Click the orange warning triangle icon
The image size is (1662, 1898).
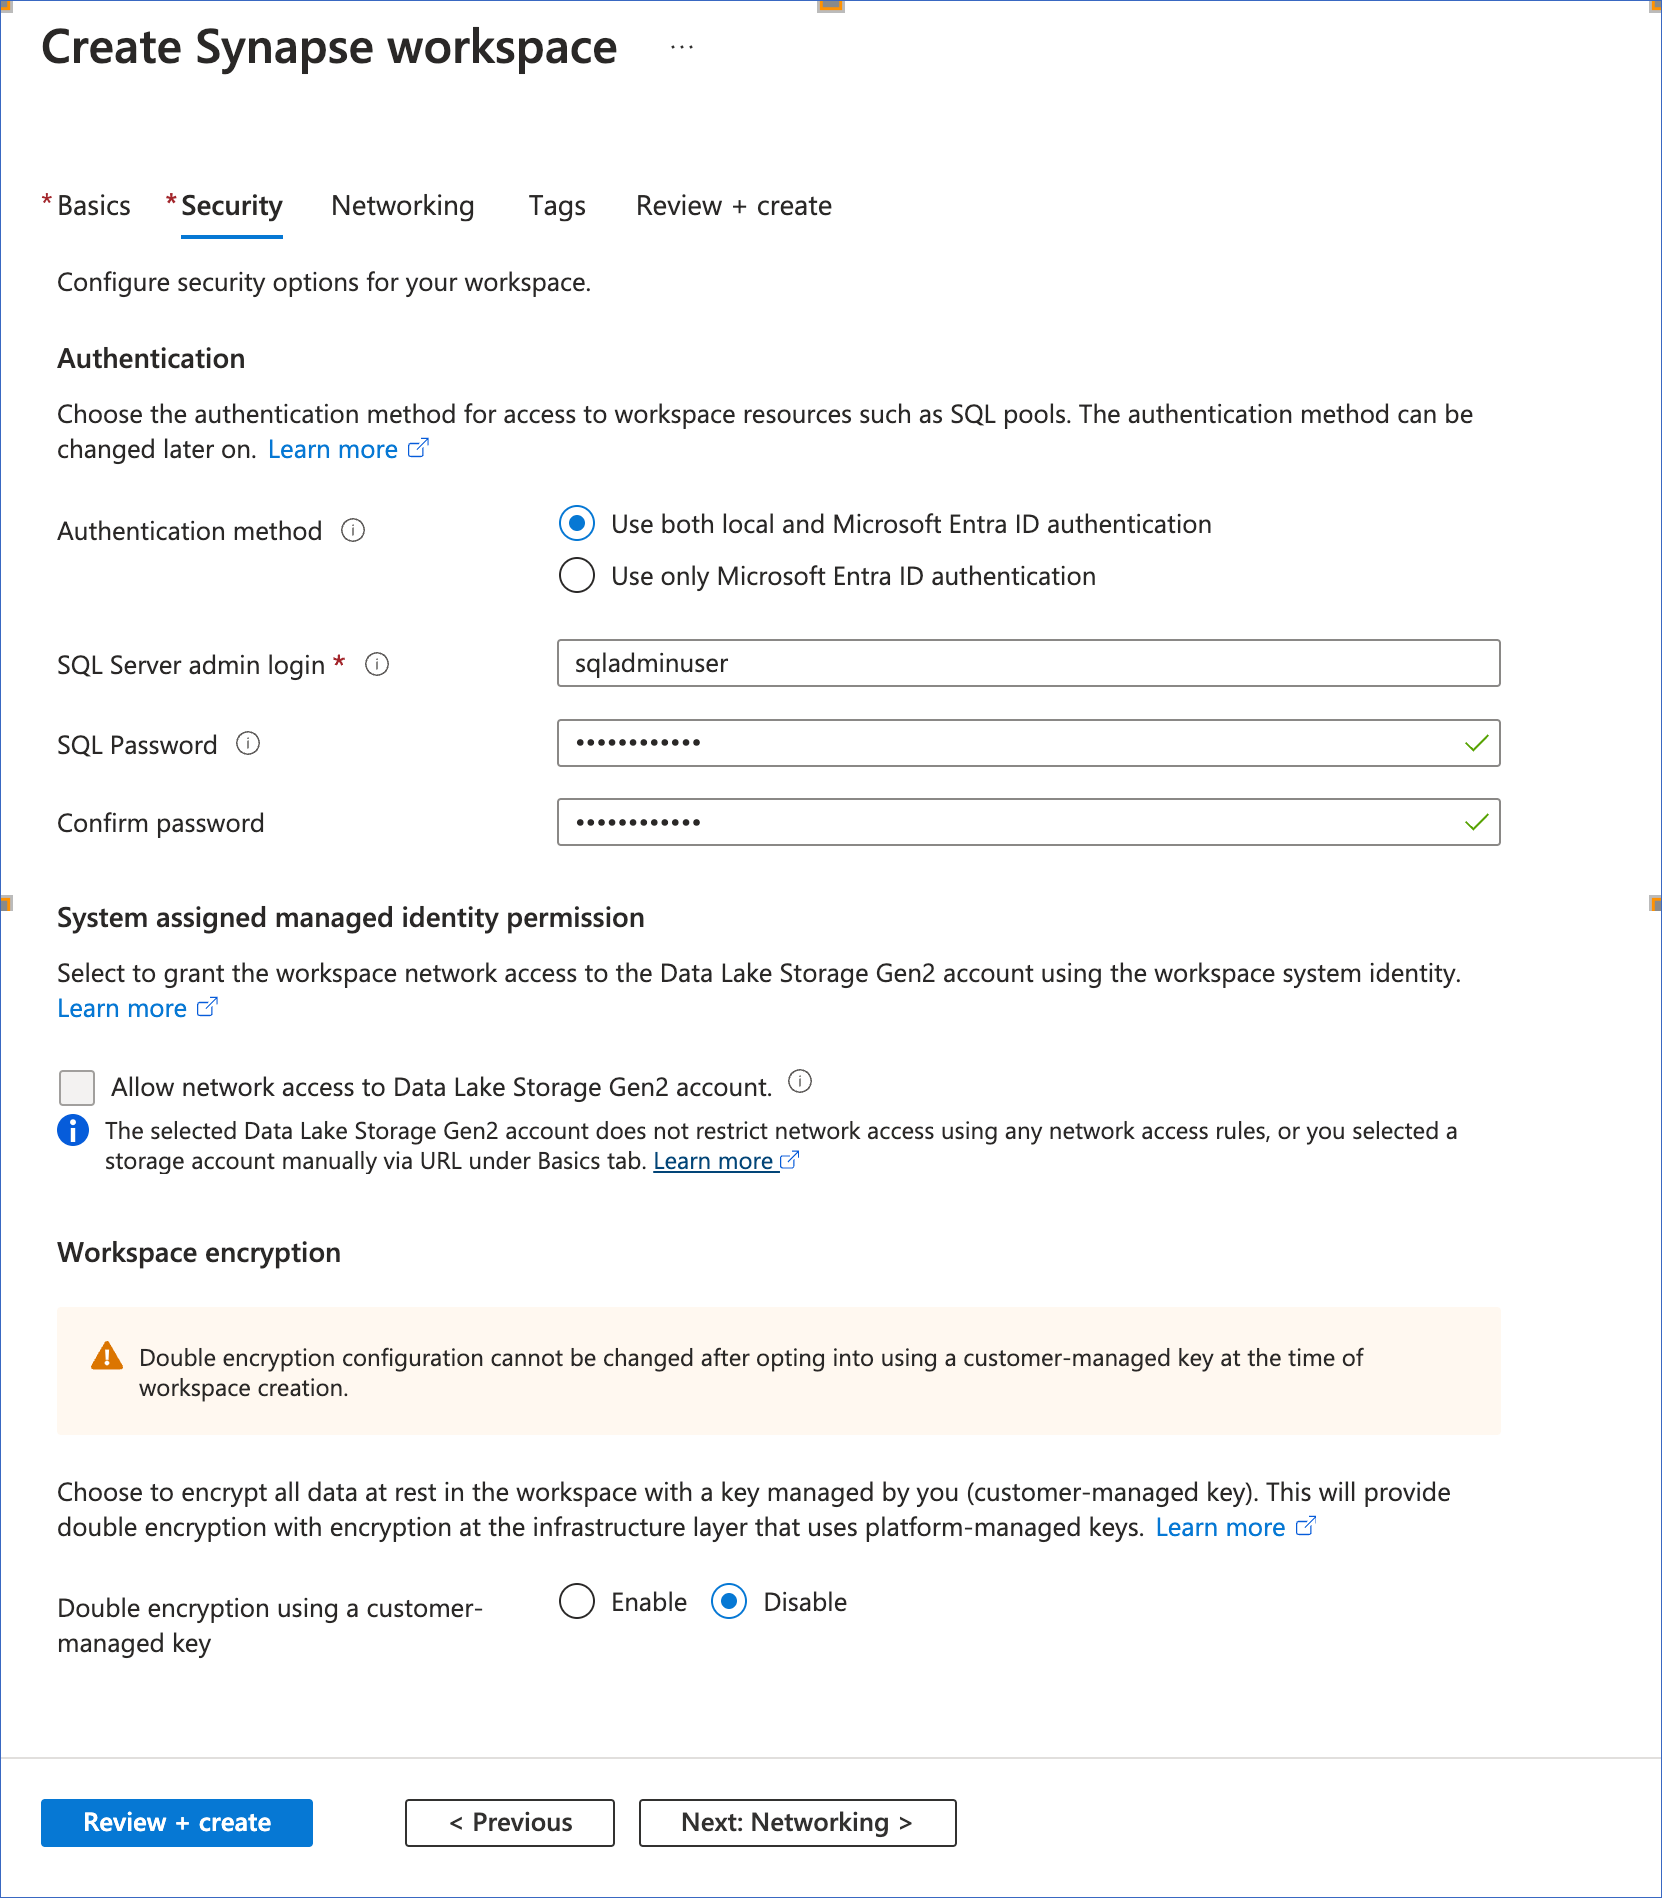(x=107, y=1356)
